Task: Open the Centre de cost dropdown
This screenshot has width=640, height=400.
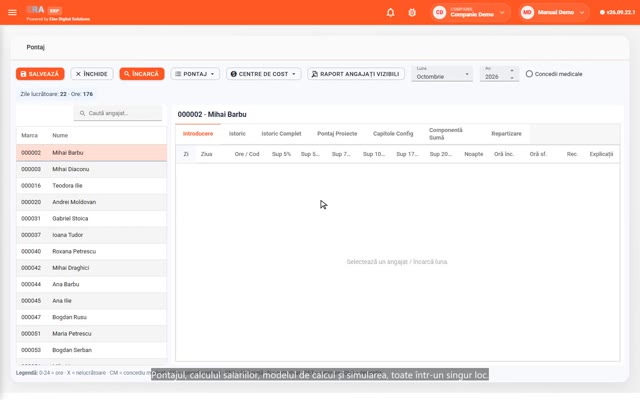Action: click(263, 74)
